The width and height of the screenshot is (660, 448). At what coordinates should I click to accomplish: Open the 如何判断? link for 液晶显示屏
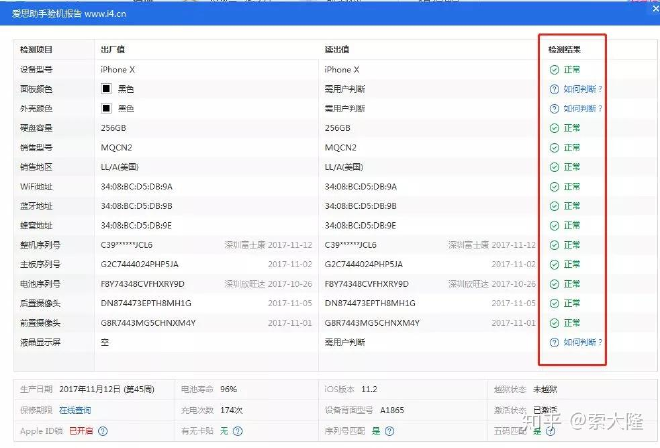tap(583, 343)
